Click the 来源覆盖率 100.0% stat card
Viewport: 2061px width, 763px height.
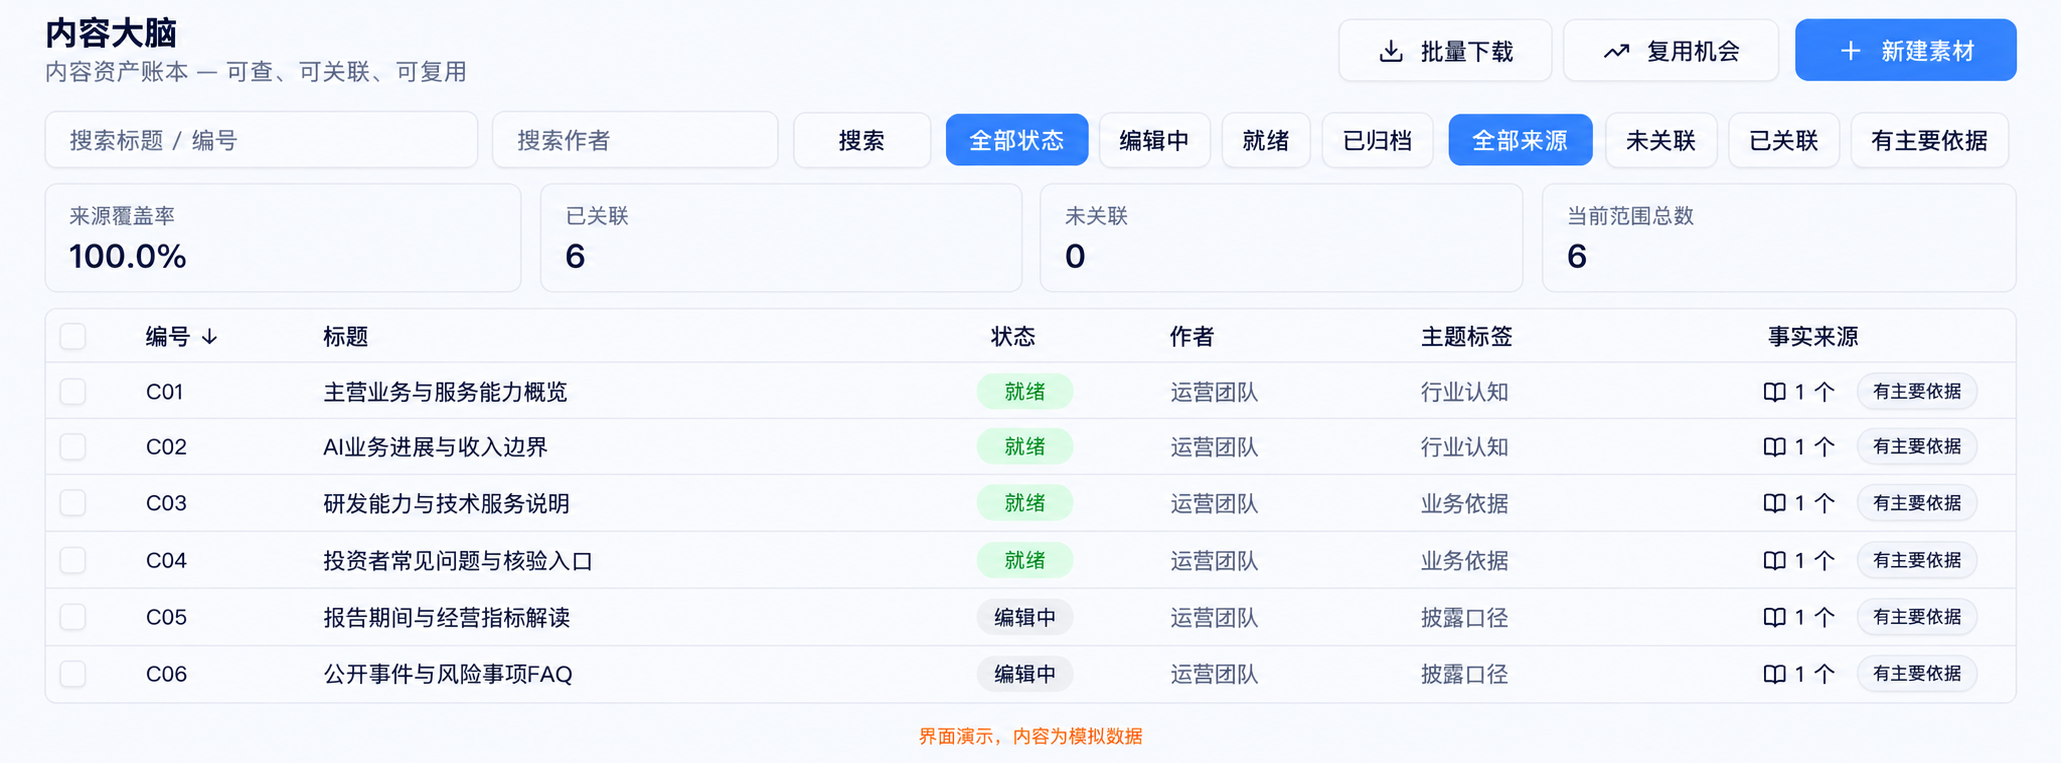click(x=283, y=238)
